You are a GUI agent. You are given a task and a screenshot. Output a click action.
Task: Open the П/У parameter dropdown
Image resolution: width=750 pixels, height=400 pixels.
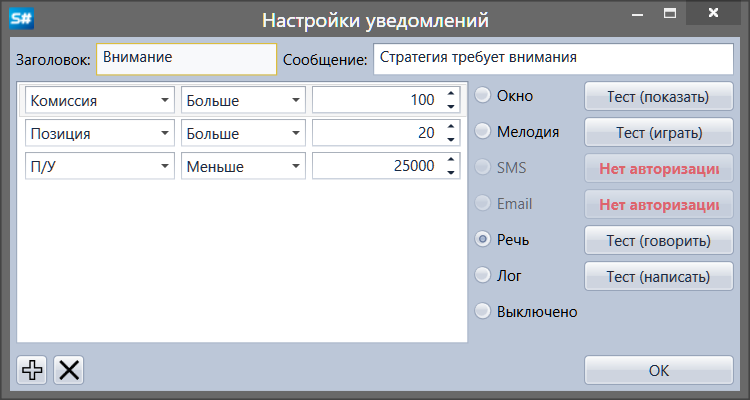[100, 166]
